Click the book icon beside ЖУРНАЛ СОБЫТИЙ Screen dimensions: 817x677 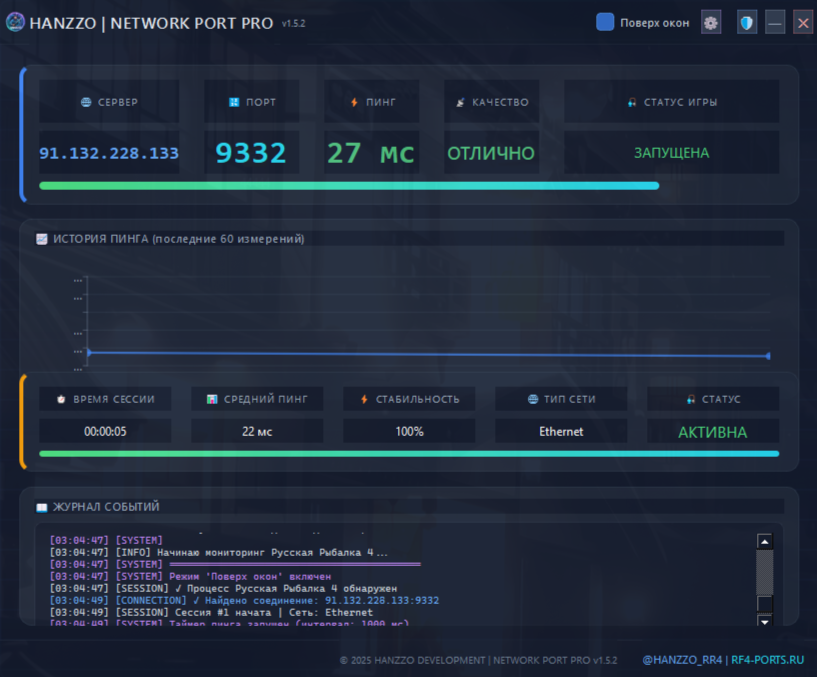[41, 507]
